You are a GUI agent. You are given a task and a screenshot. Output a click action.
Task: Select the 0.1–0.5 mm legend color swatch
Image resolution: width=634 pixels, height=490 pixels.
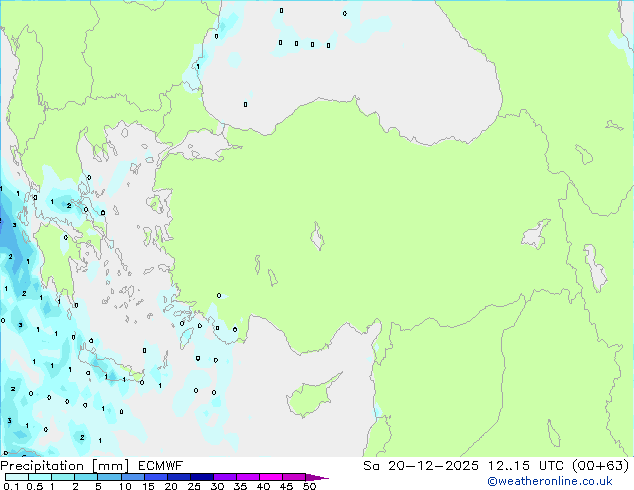coord(17,477)
